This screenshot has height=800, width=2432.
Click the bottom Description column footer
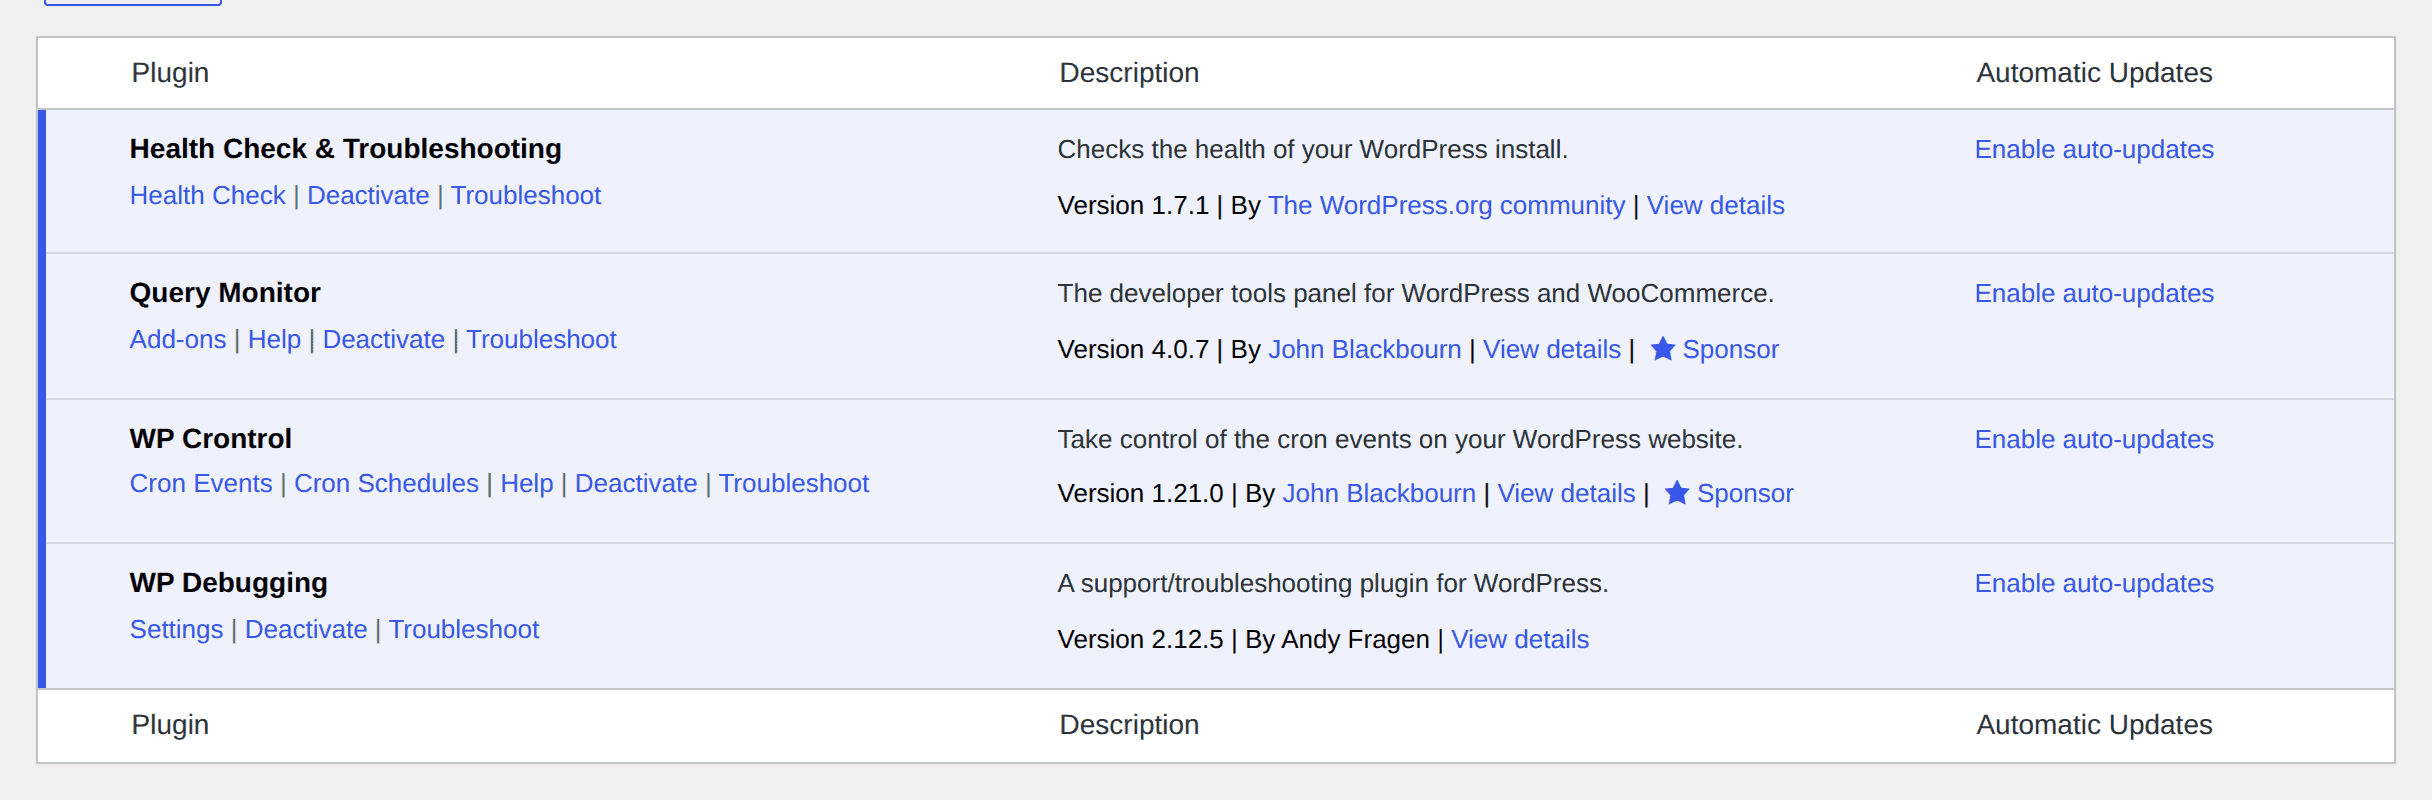click(1129, 725)
